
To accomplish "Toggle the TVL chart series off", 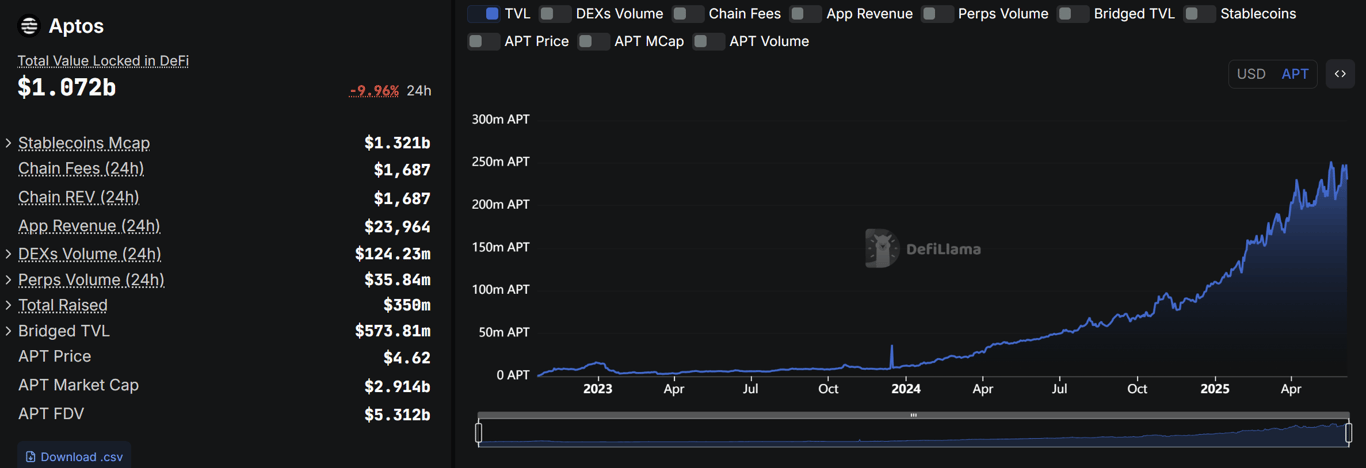I will (484, 14).
